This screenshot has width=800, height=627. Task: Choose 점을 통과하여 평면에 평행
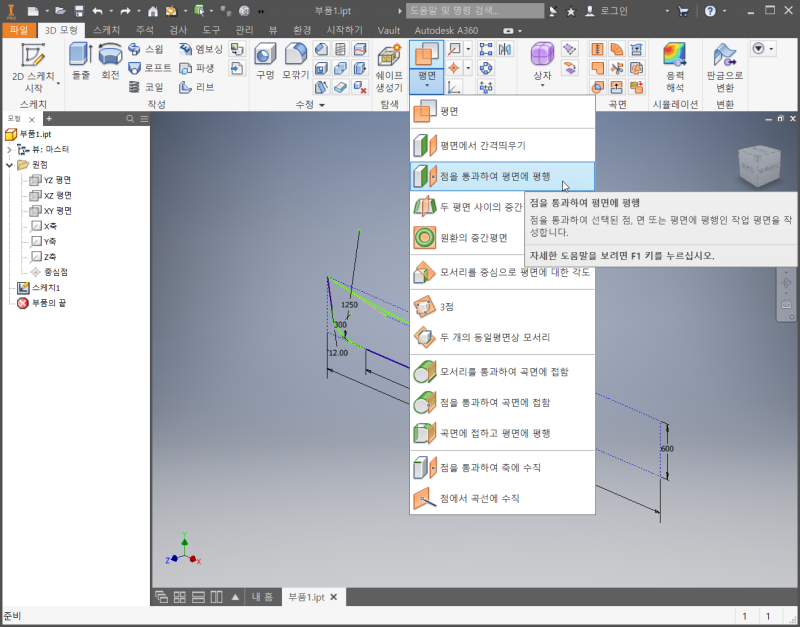click(503, 177)
